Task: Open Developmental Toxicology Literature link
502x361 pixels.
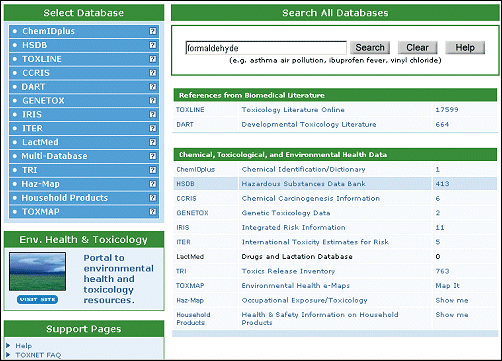Action: [309, 124]
